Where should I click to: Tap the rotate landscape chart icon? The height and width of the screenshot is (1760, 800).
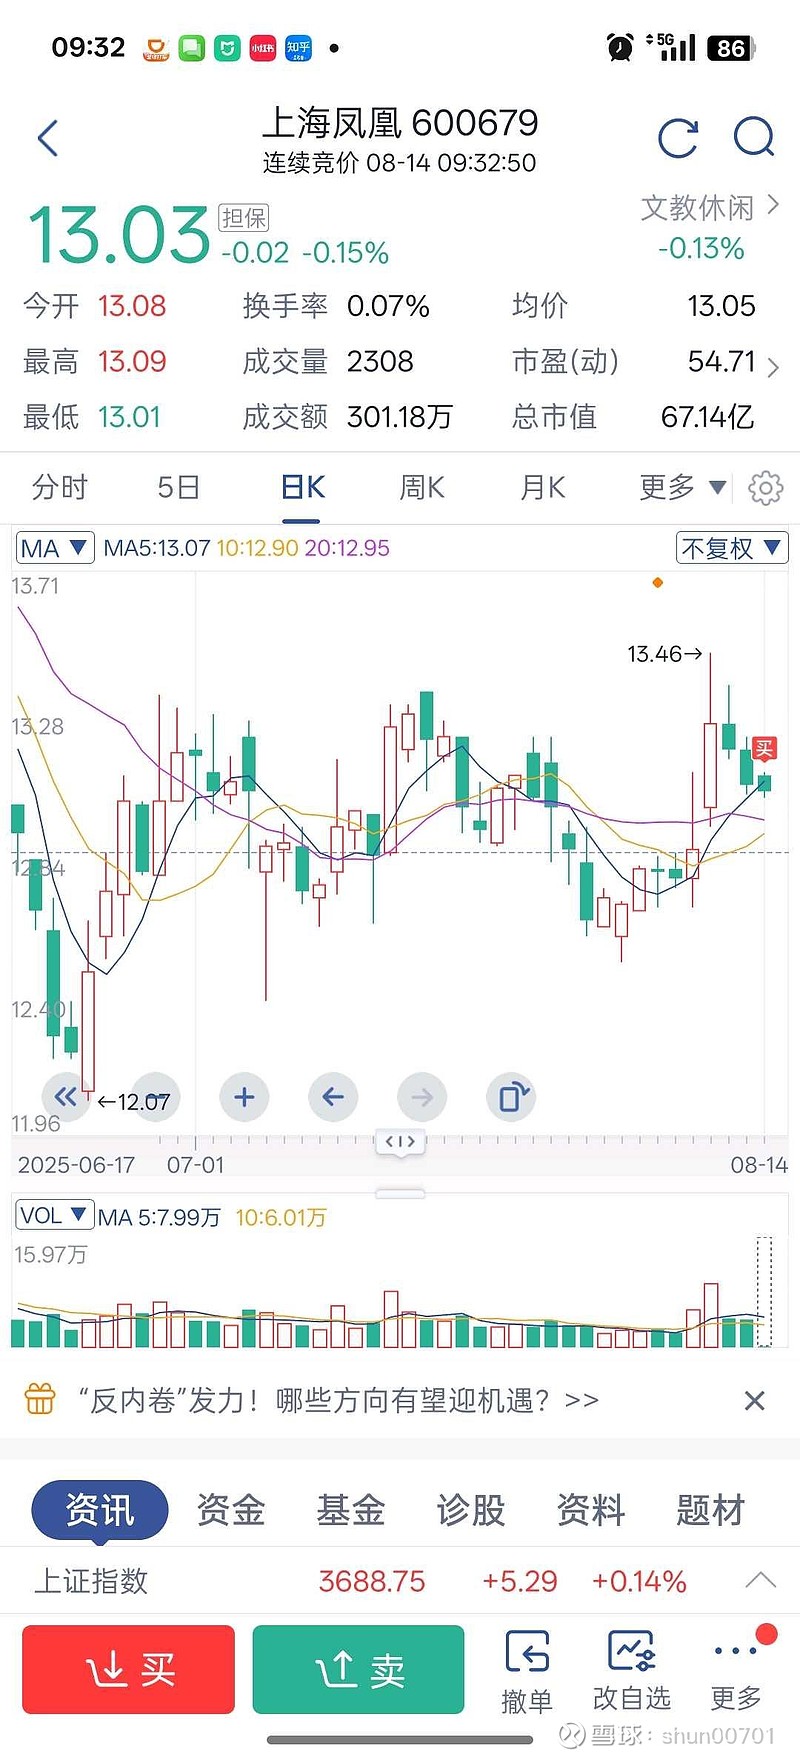(x=512, y=1097)
